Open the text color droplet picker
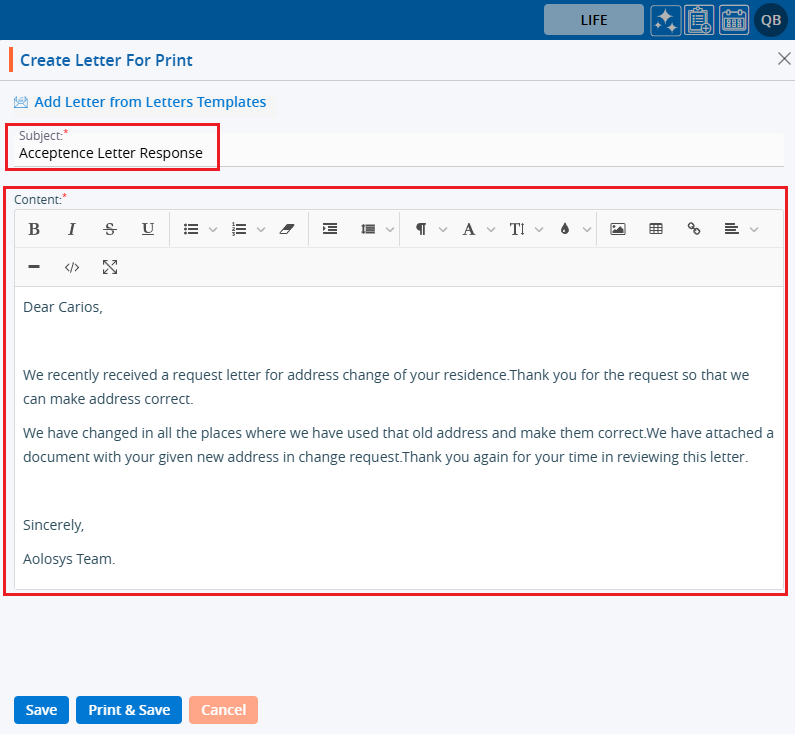 (x=573, y=229)
